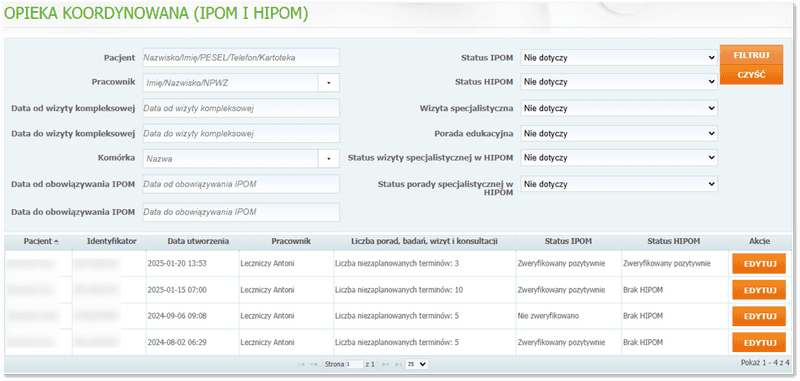Edit the row created 2025-01-15 07:00
Image resolution: width=800 pixels, height=381 pixels.
tap(759, 290)
